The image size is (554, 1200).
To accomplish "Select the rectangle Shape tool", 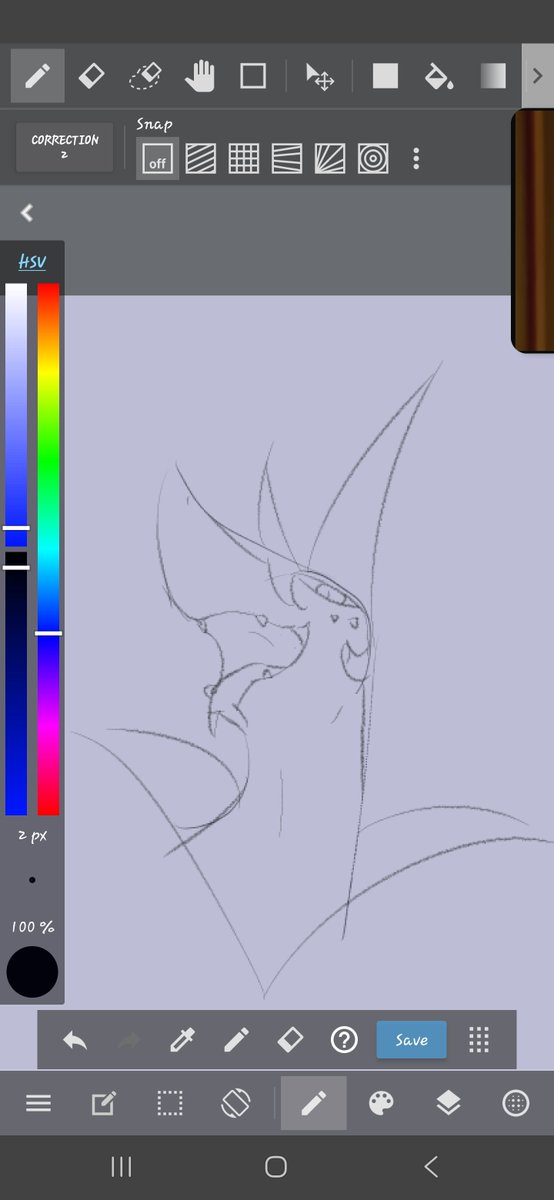I will (x=253, y=76).
